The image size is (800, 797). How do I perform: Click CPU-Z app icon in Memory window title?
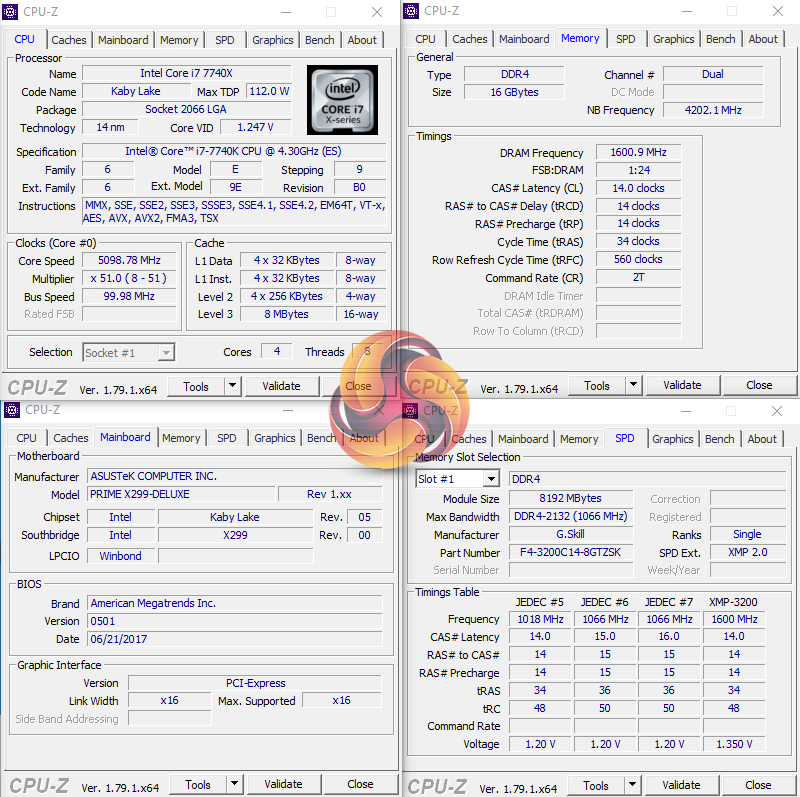411,10
